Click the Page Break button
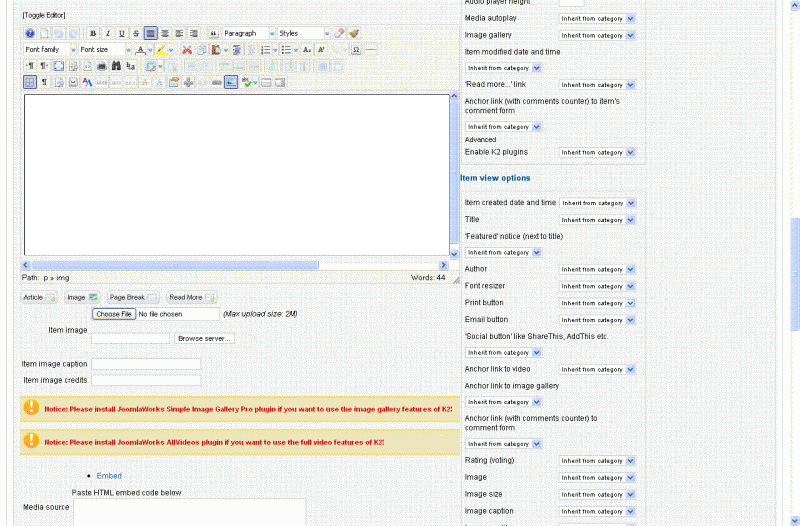800x526 pixels. (133, 297)
